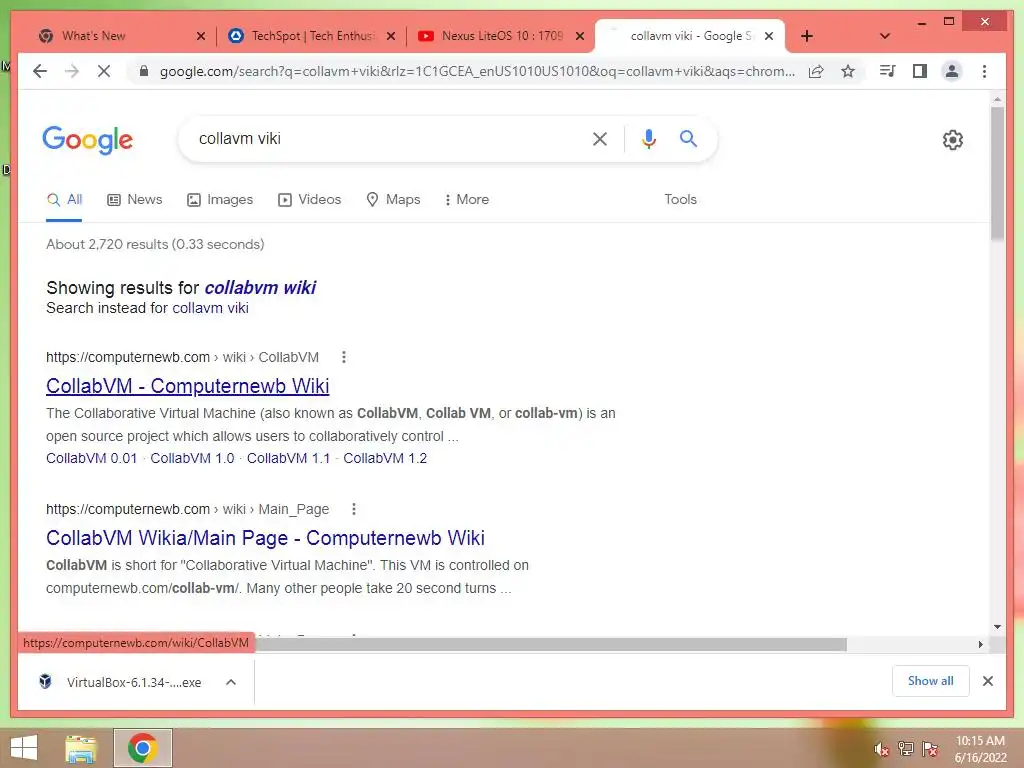Open the Chrome profile avatar
This screenshot has height=768, width=1024.
pos(952,71)
